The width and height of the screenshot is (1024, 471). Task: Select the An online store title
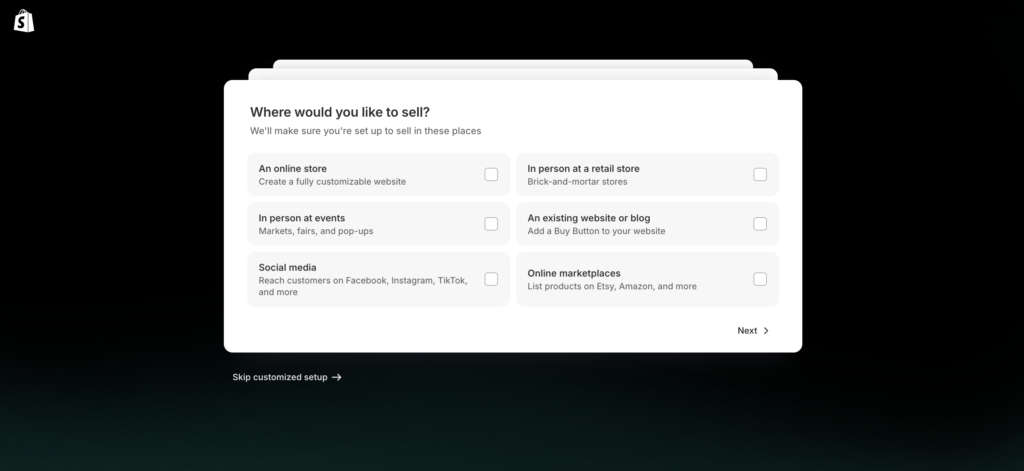tap(292, 168)
